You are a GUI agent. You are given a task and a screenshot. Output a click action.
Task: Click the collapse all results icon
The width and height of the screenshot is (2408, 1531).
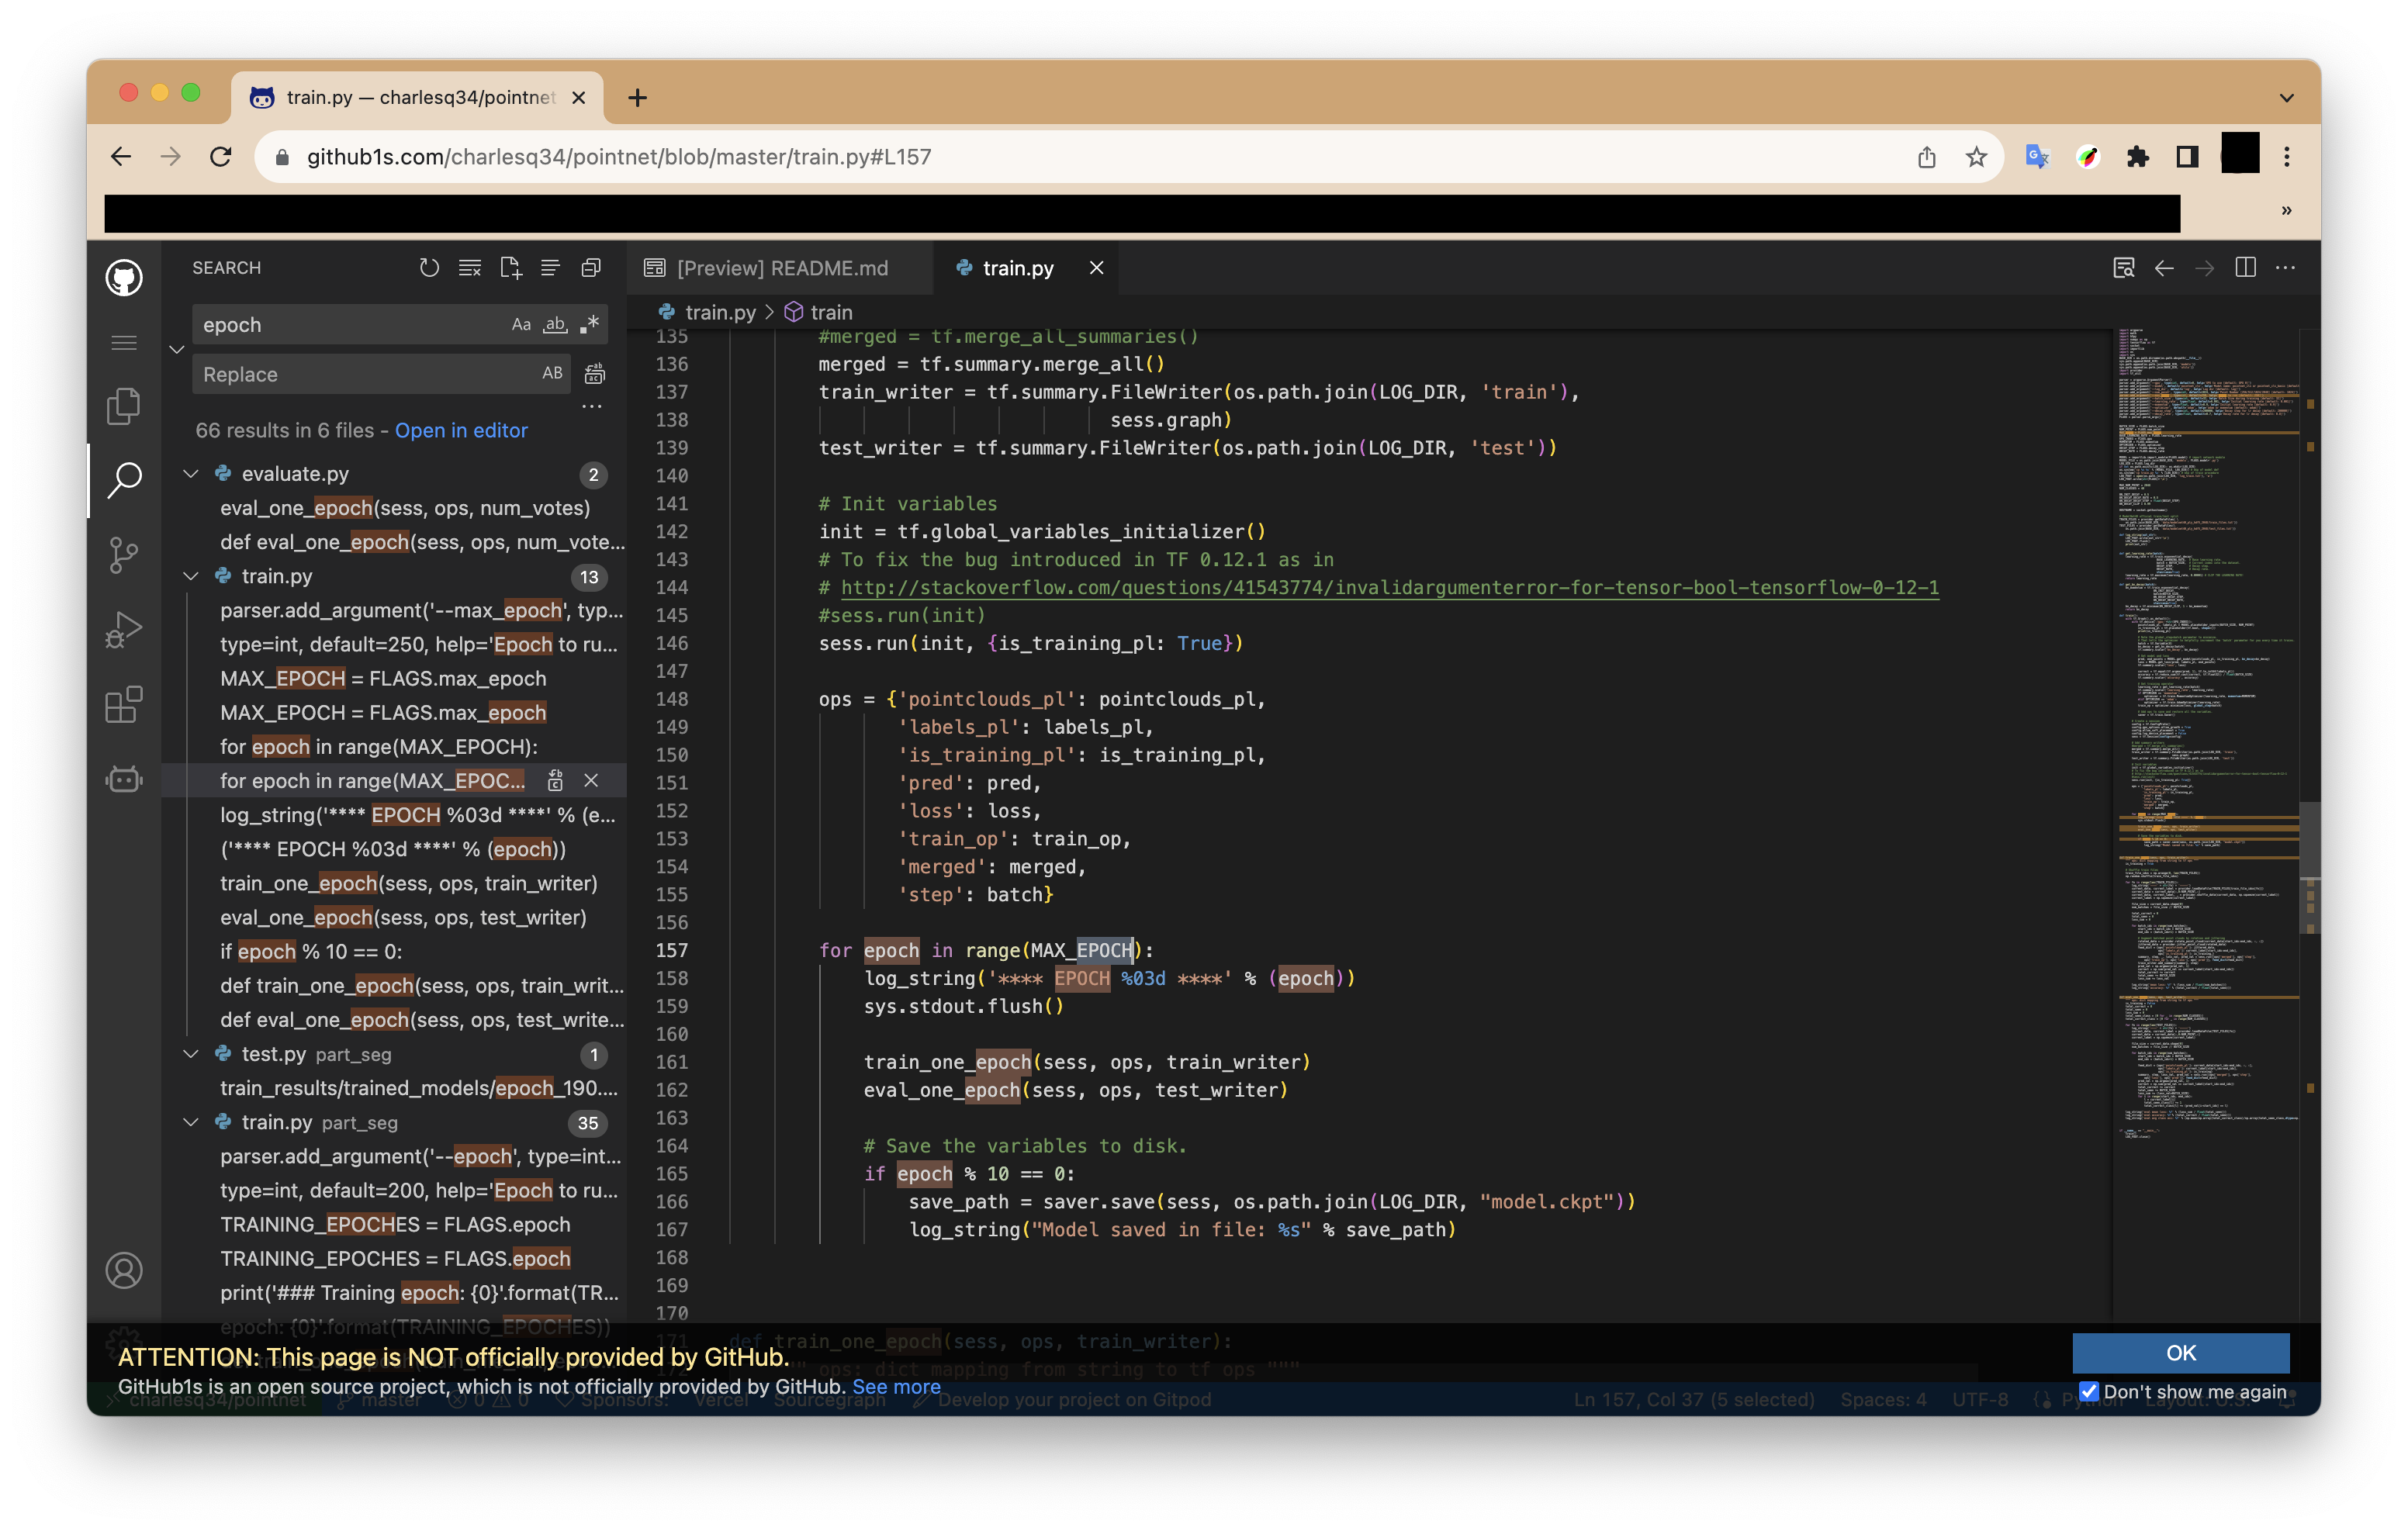[591, 268]
